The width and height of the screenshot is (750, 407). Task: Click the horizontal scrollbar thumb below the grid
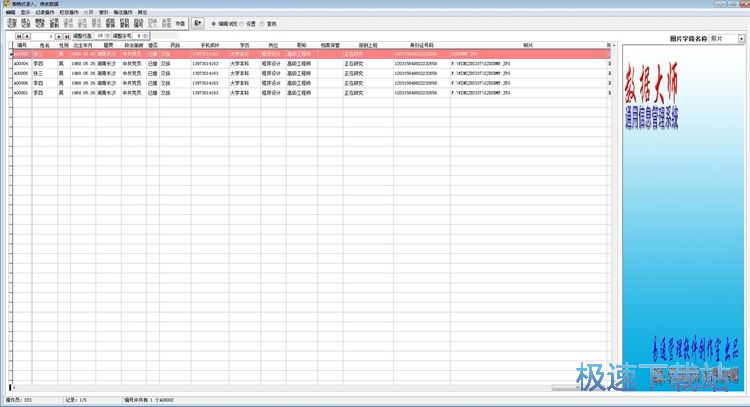564,388
